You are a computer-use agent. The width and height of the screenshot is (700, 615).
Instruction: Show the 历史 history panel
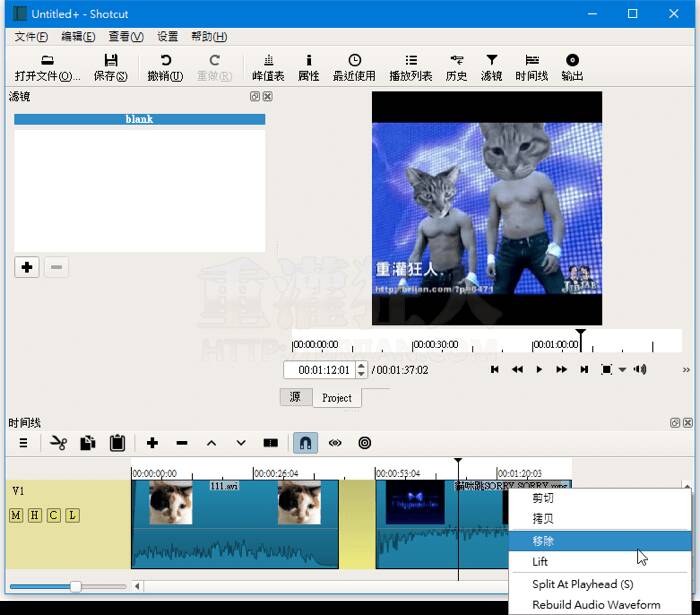456,67
